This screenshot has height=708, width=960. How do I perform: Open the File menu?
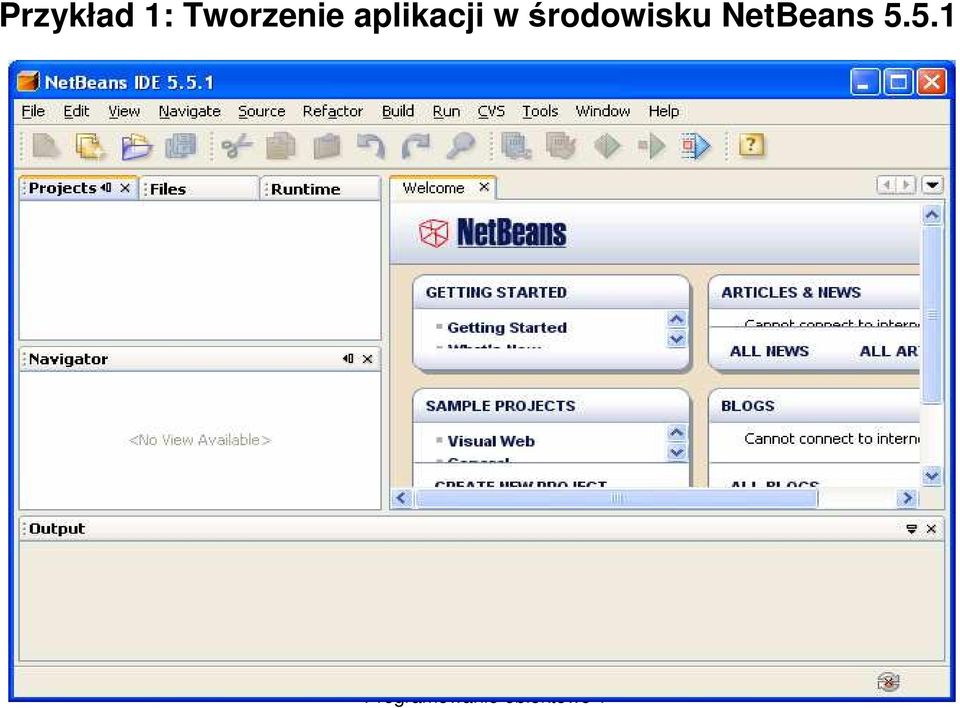pyautogui.click(x=33, y=111)
